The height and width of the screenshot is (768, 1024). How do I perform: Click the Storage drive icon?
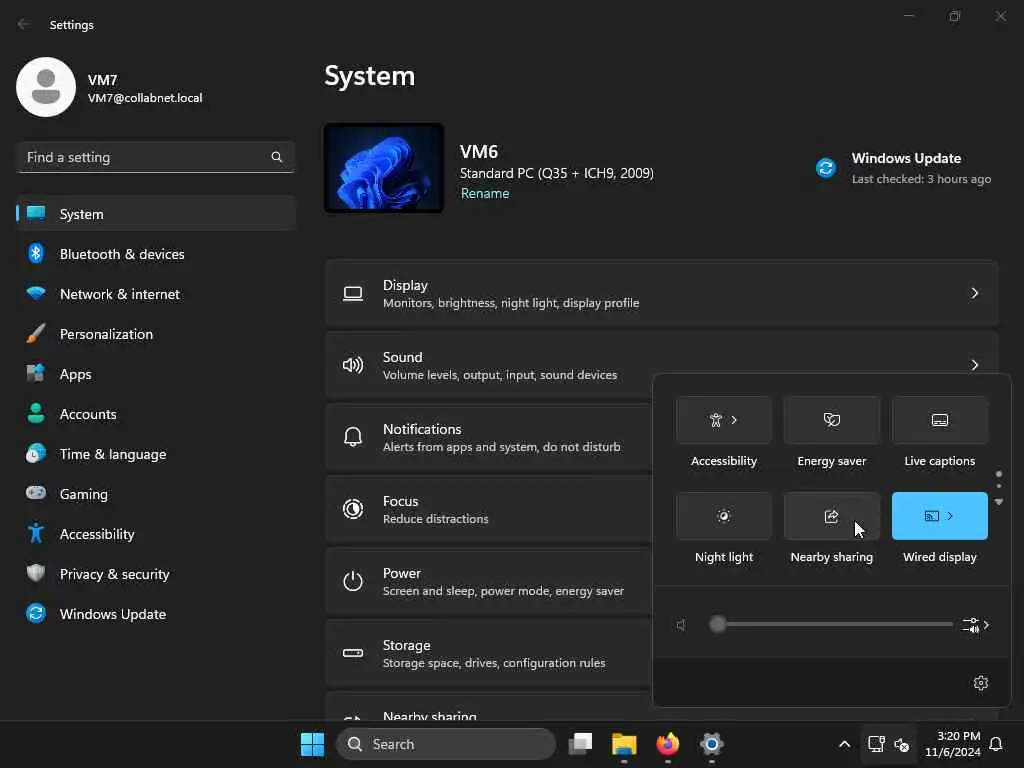point(353,653)
